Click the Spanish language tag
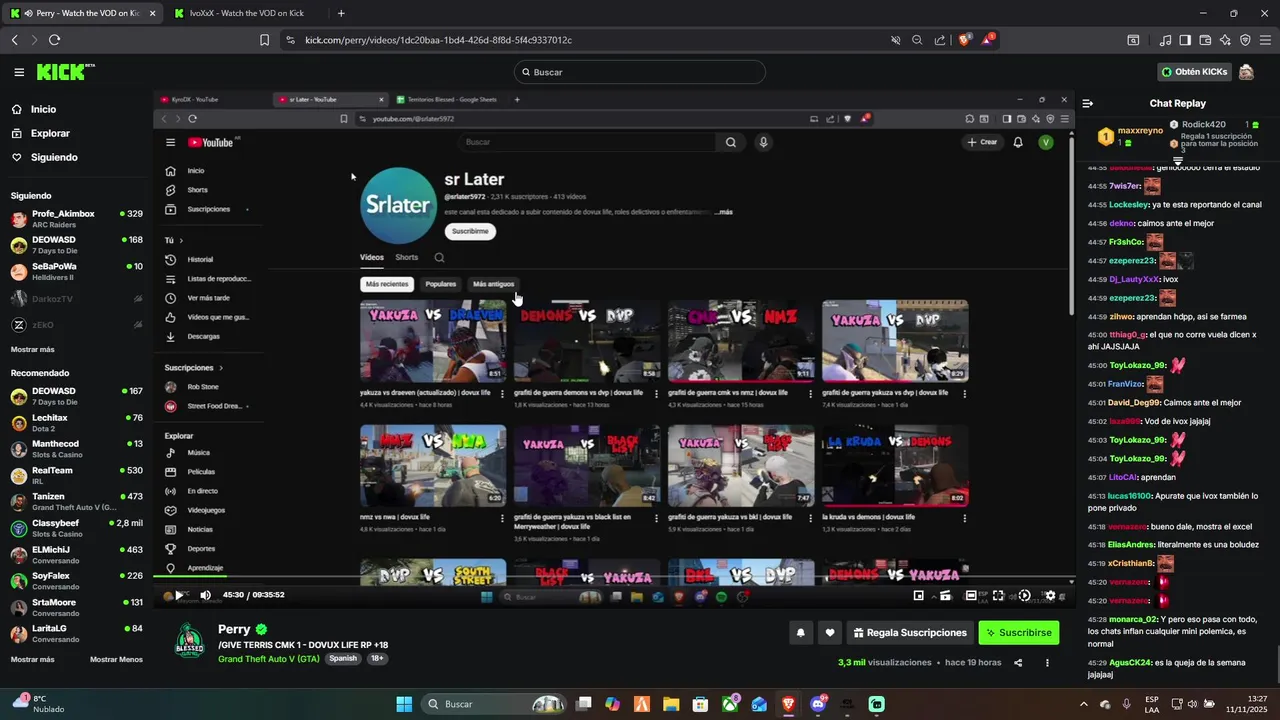The width and height of the screenshot is (1280, 720). 343,659
